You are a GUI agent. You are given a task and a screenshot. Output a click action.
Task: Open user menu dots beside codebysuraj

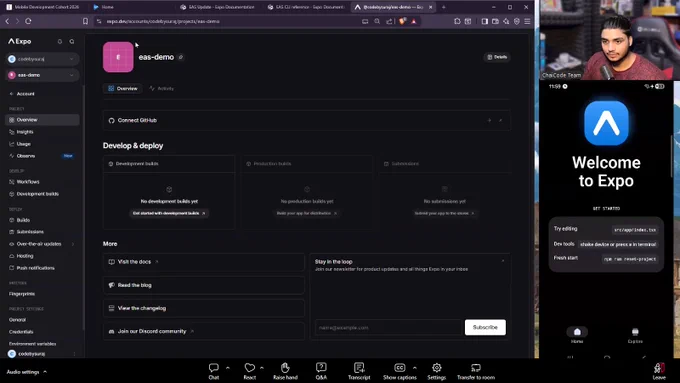pos(74,354)
